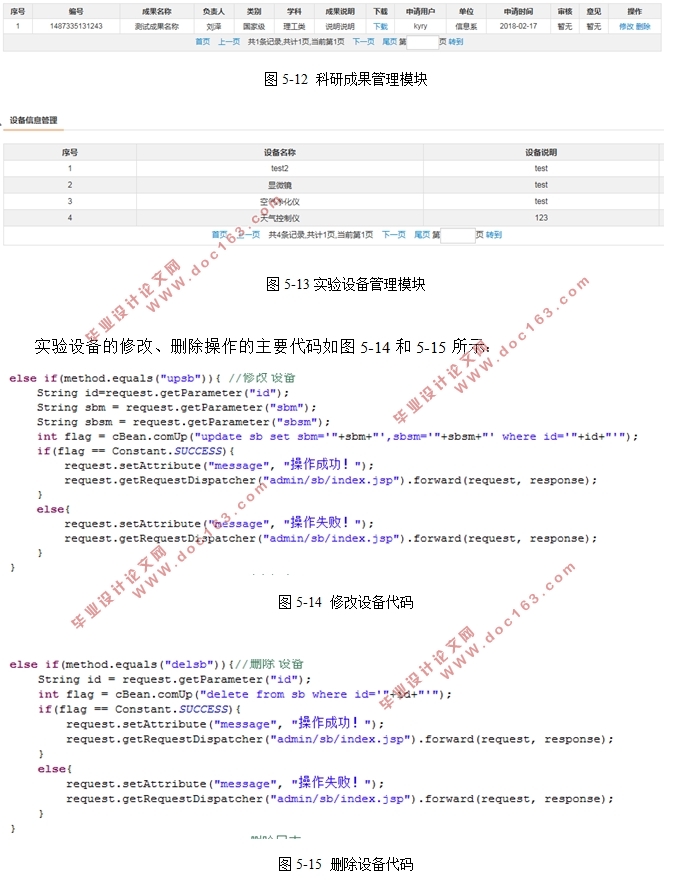The width and height of the screenshot is (674, 887).
Task: Select the 空气净化仪 equipment name cell
Action: [280, 201]
